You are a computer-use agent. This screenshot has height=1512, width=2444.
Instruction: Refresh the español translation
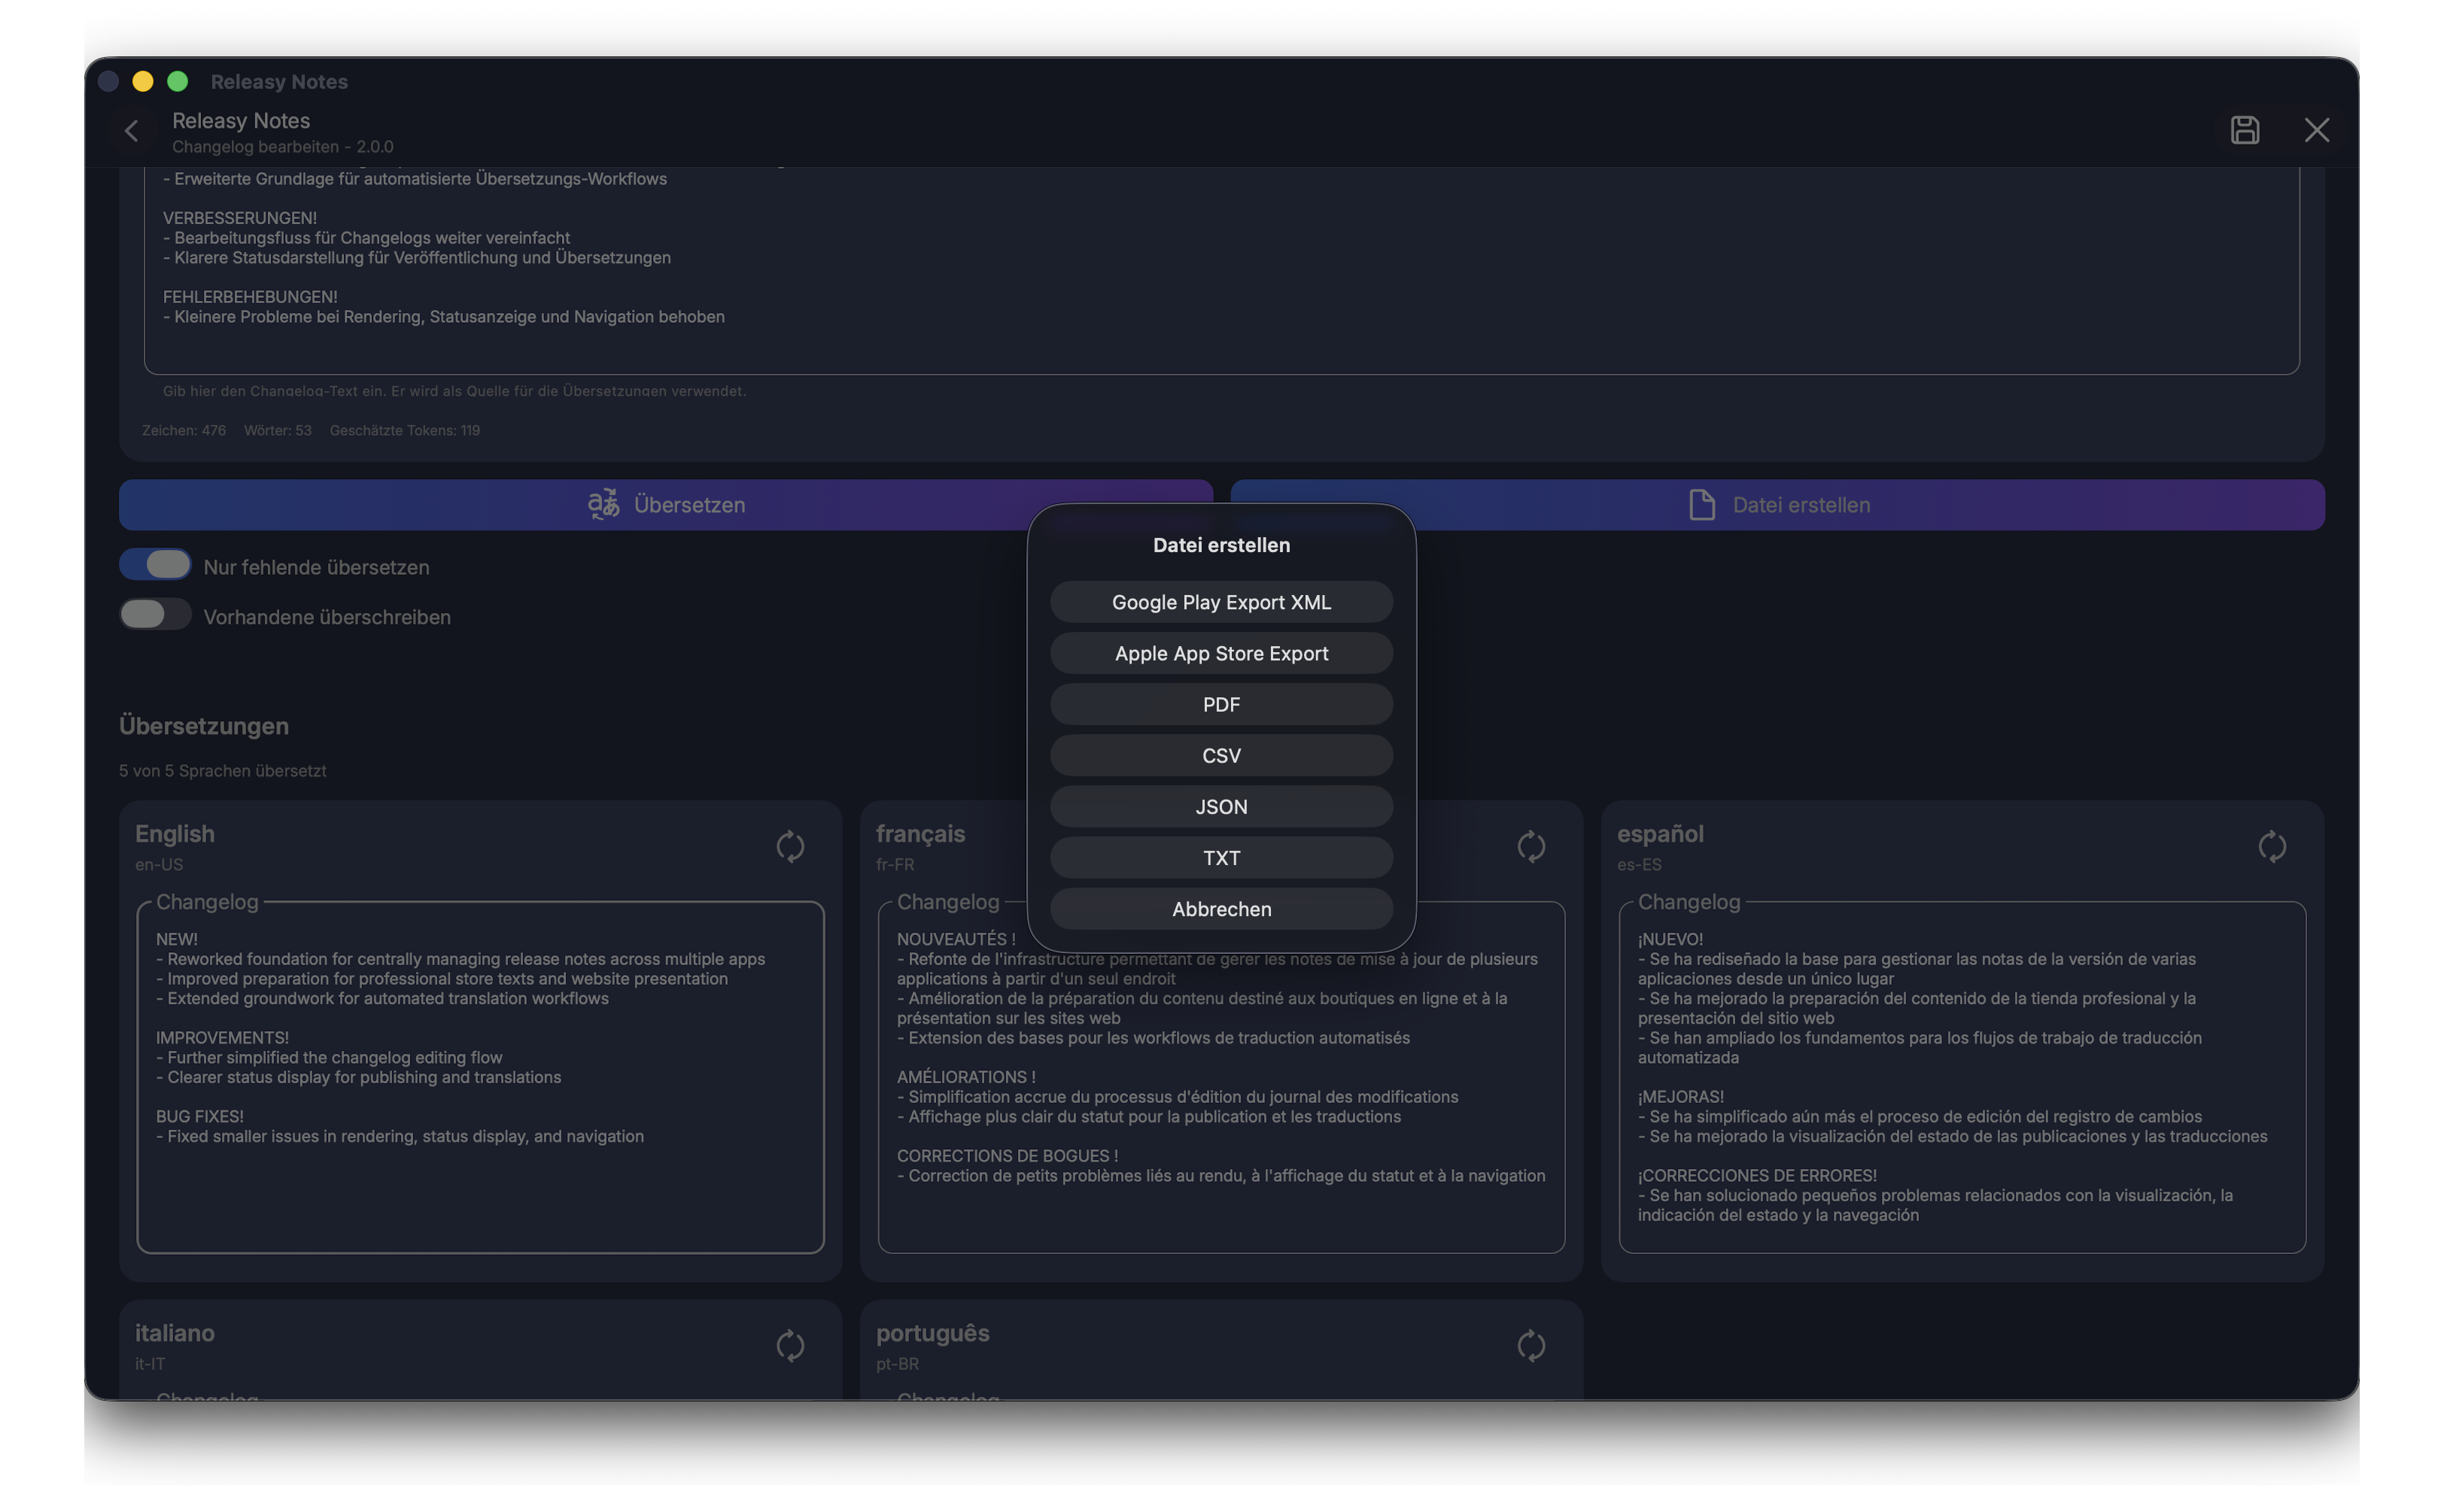tap(2271, 847)
